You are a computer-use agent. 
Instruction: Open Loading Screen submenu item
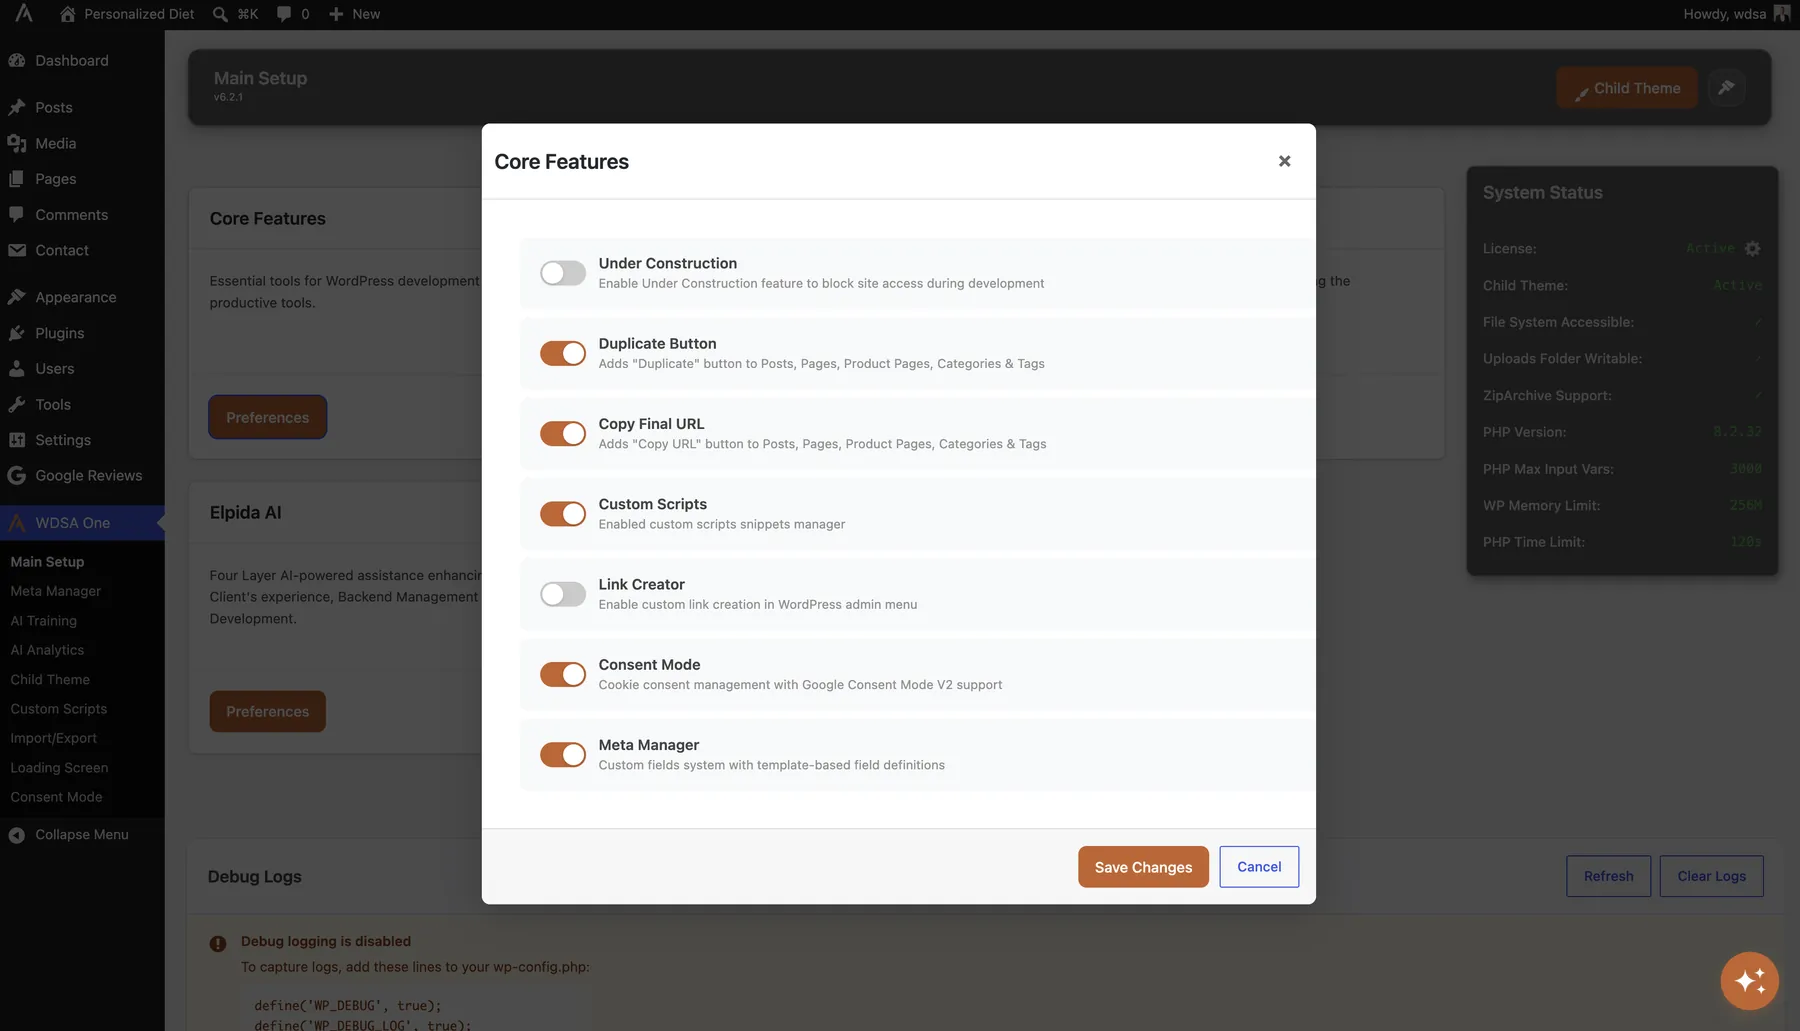click(x=59, y=768)
